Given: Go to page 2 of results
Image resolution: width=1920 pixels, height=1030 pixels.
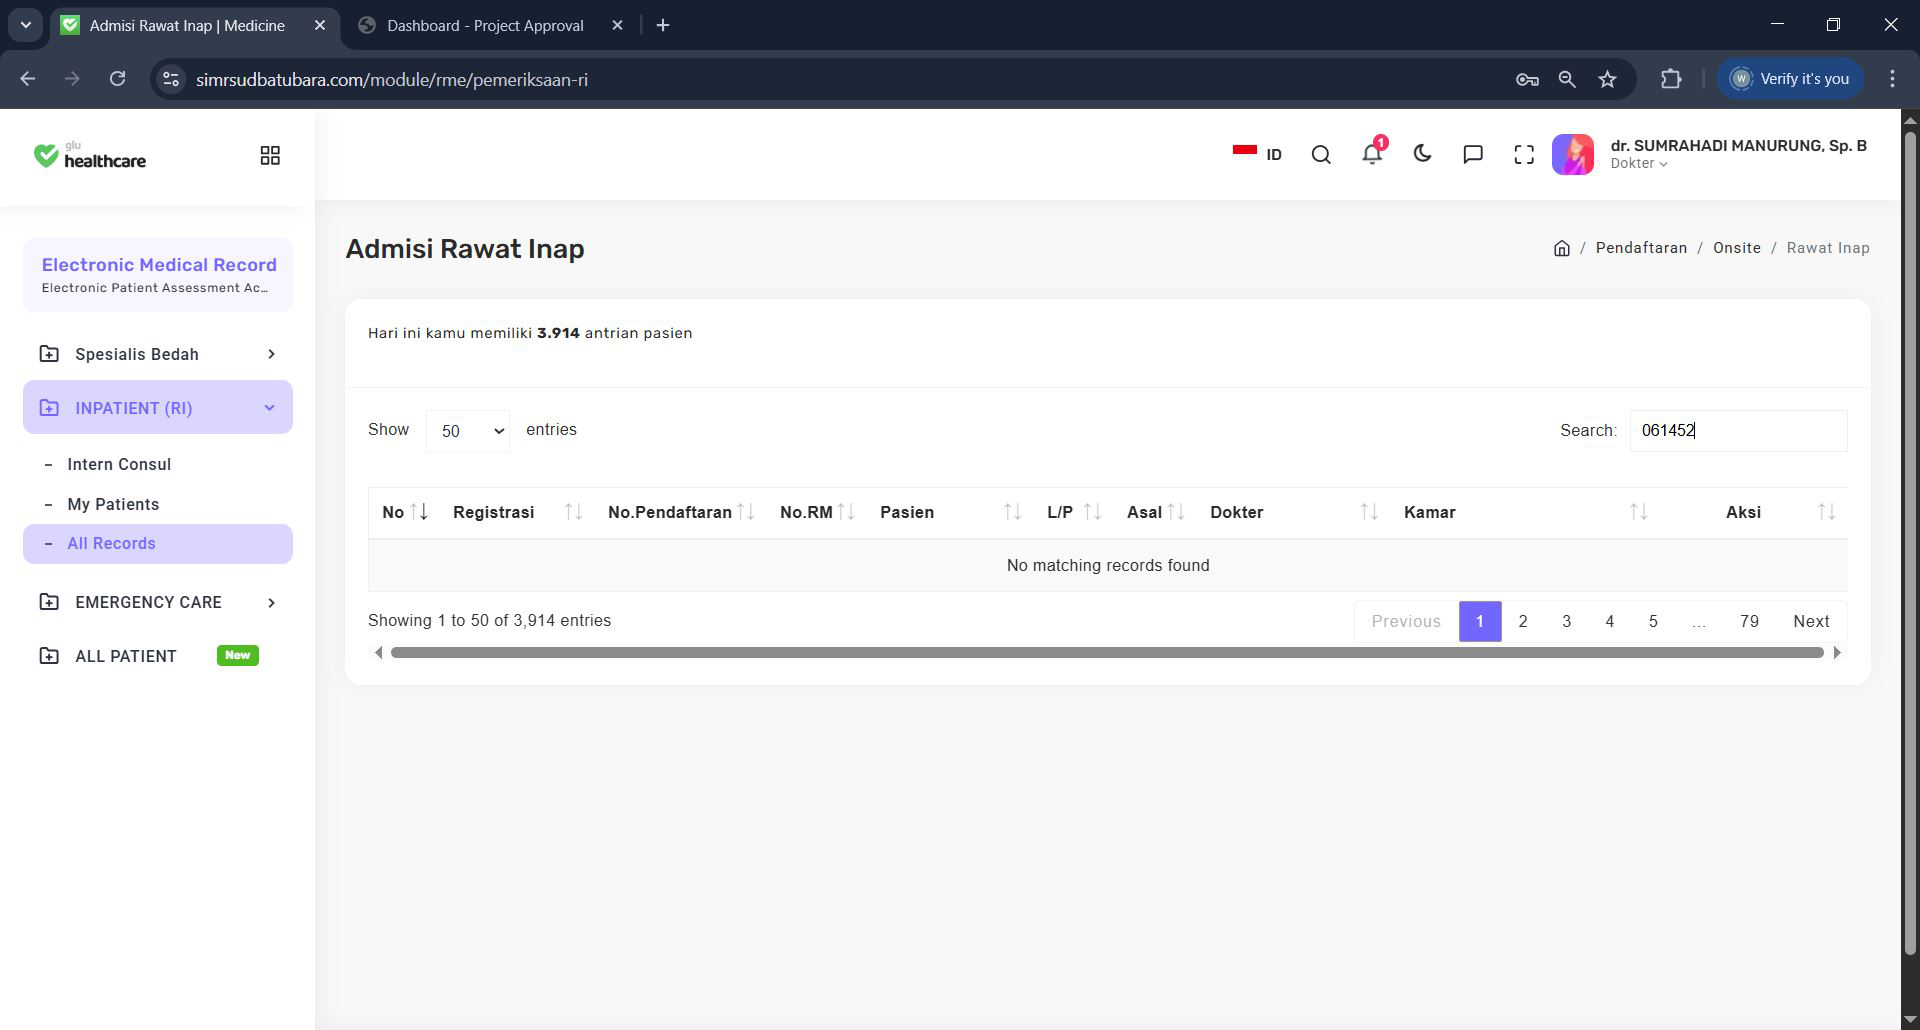Looking at the screenshot, I should tap(1523, 621).
